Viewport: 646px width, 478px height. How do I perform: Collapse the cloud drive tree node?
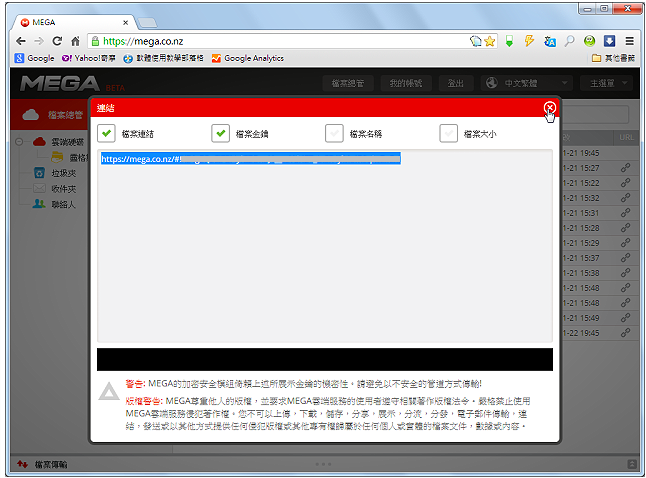click(19, 142)
